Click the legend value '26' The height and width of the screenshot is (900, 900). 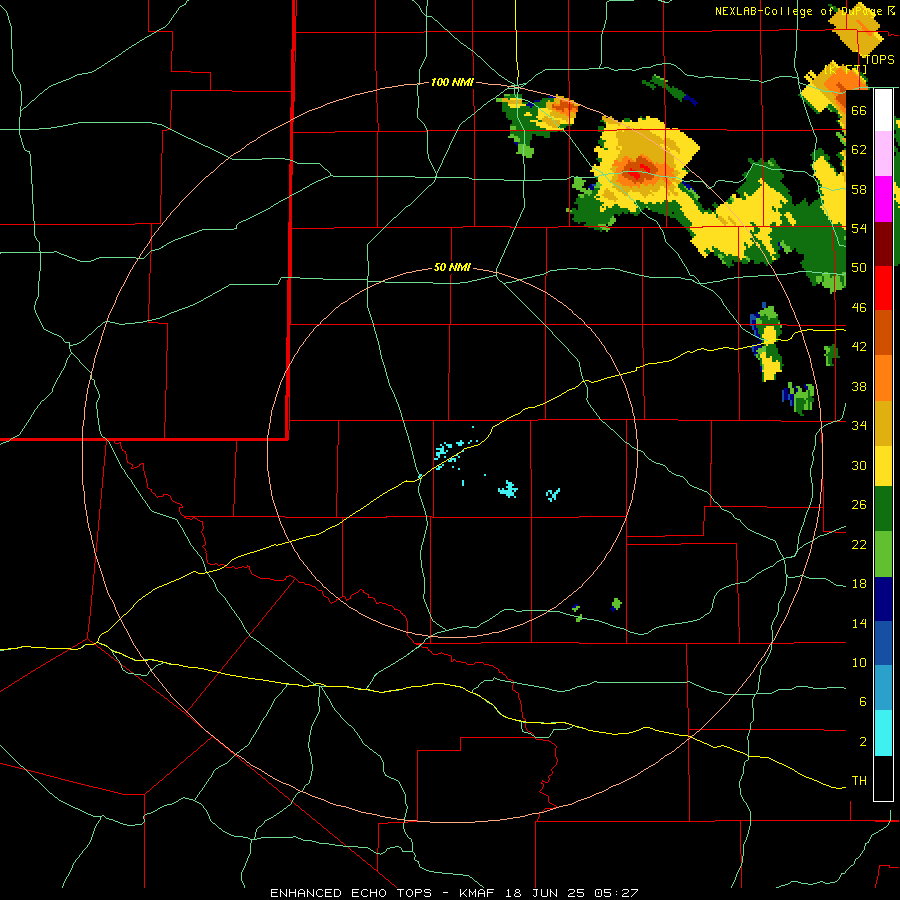pos(859,505)
